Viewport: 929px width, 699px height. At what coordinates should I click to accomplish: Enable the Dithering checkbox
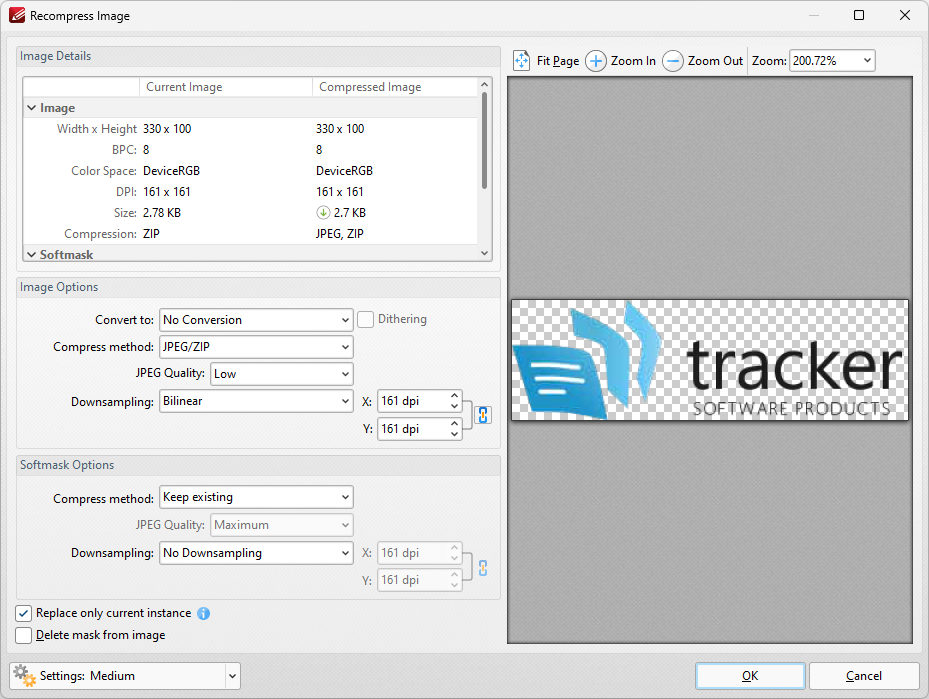(366, 319)
